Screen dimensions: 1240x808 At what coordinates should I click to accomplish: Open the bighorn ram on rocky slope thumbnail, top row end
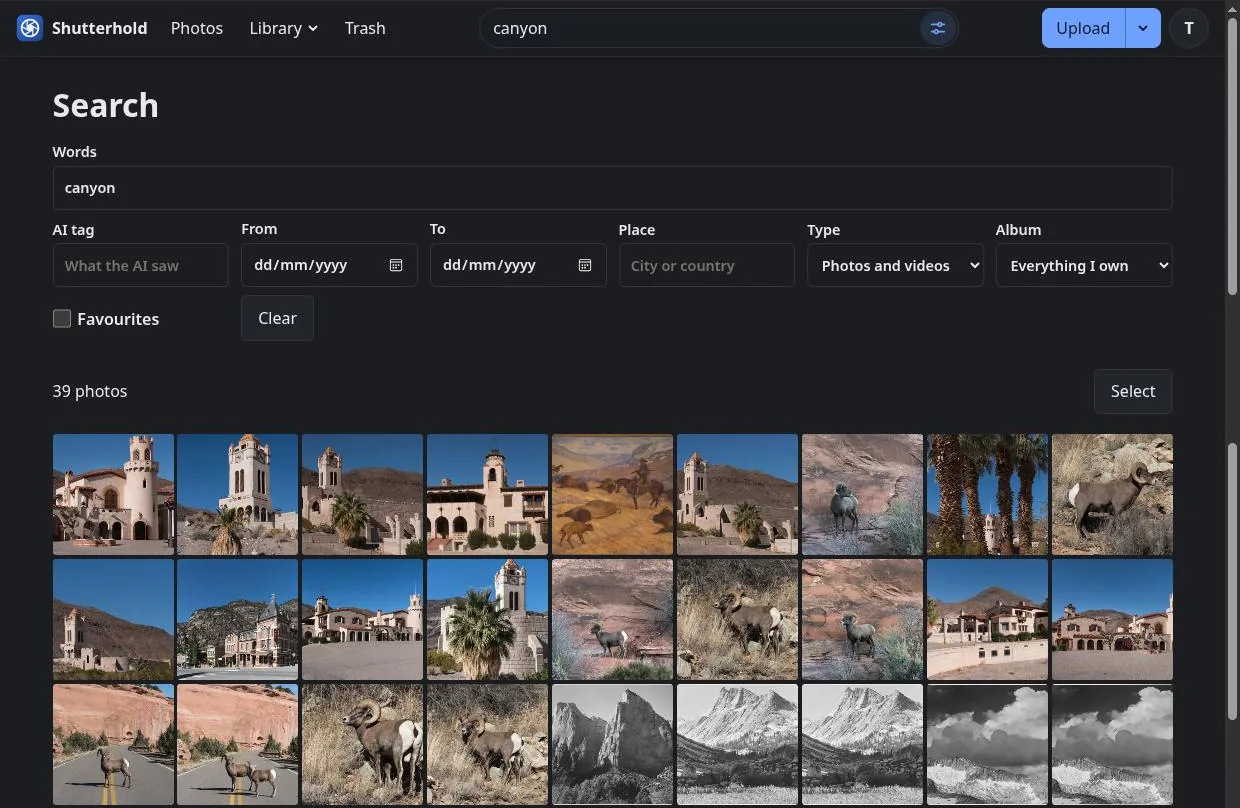coord(1112,494)
